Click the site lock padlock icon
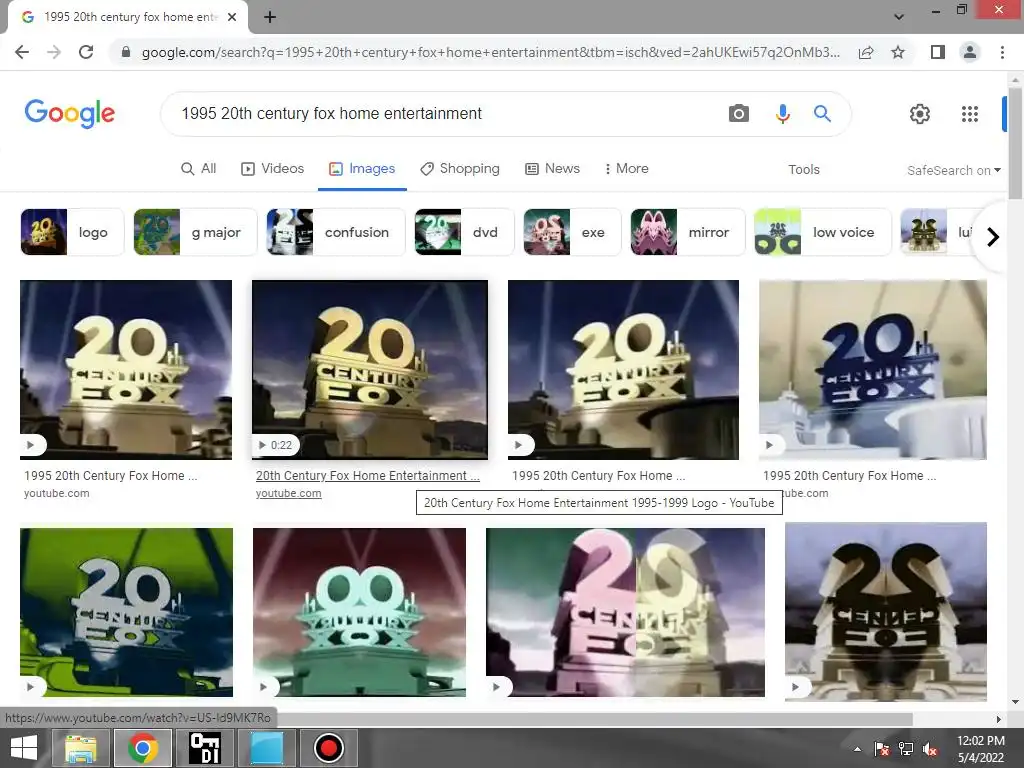 coord(126,52)
